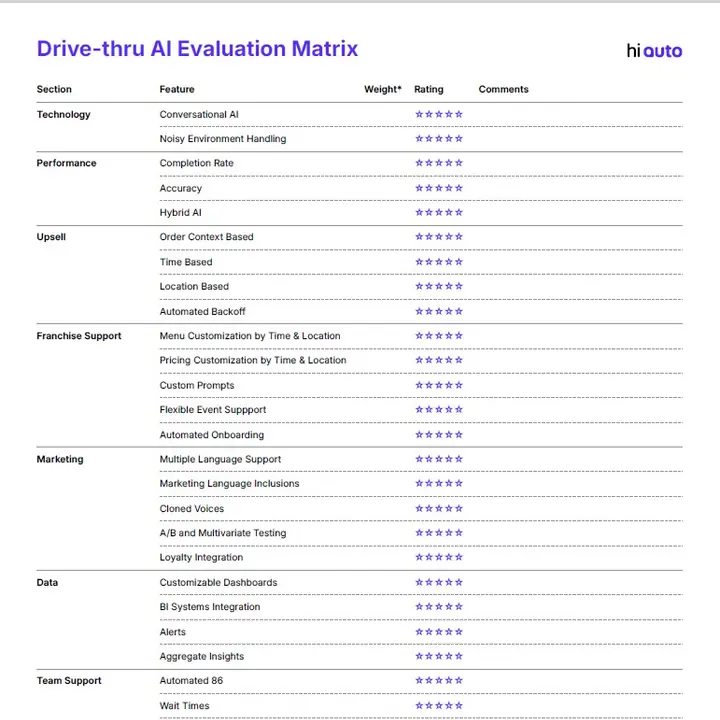This screenshot has width=720, height=720.
Task: Rate the Noisy Environment Handling stars
Action: coord(439,139)
